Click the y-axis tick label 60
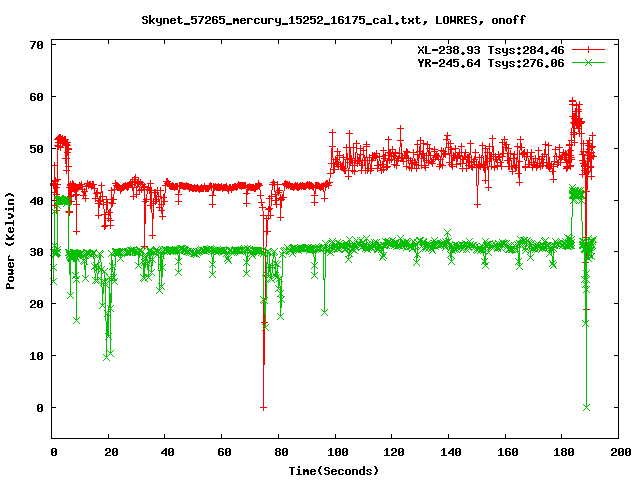The width and height of the screenshot is (640, 480). coord(37,97)
